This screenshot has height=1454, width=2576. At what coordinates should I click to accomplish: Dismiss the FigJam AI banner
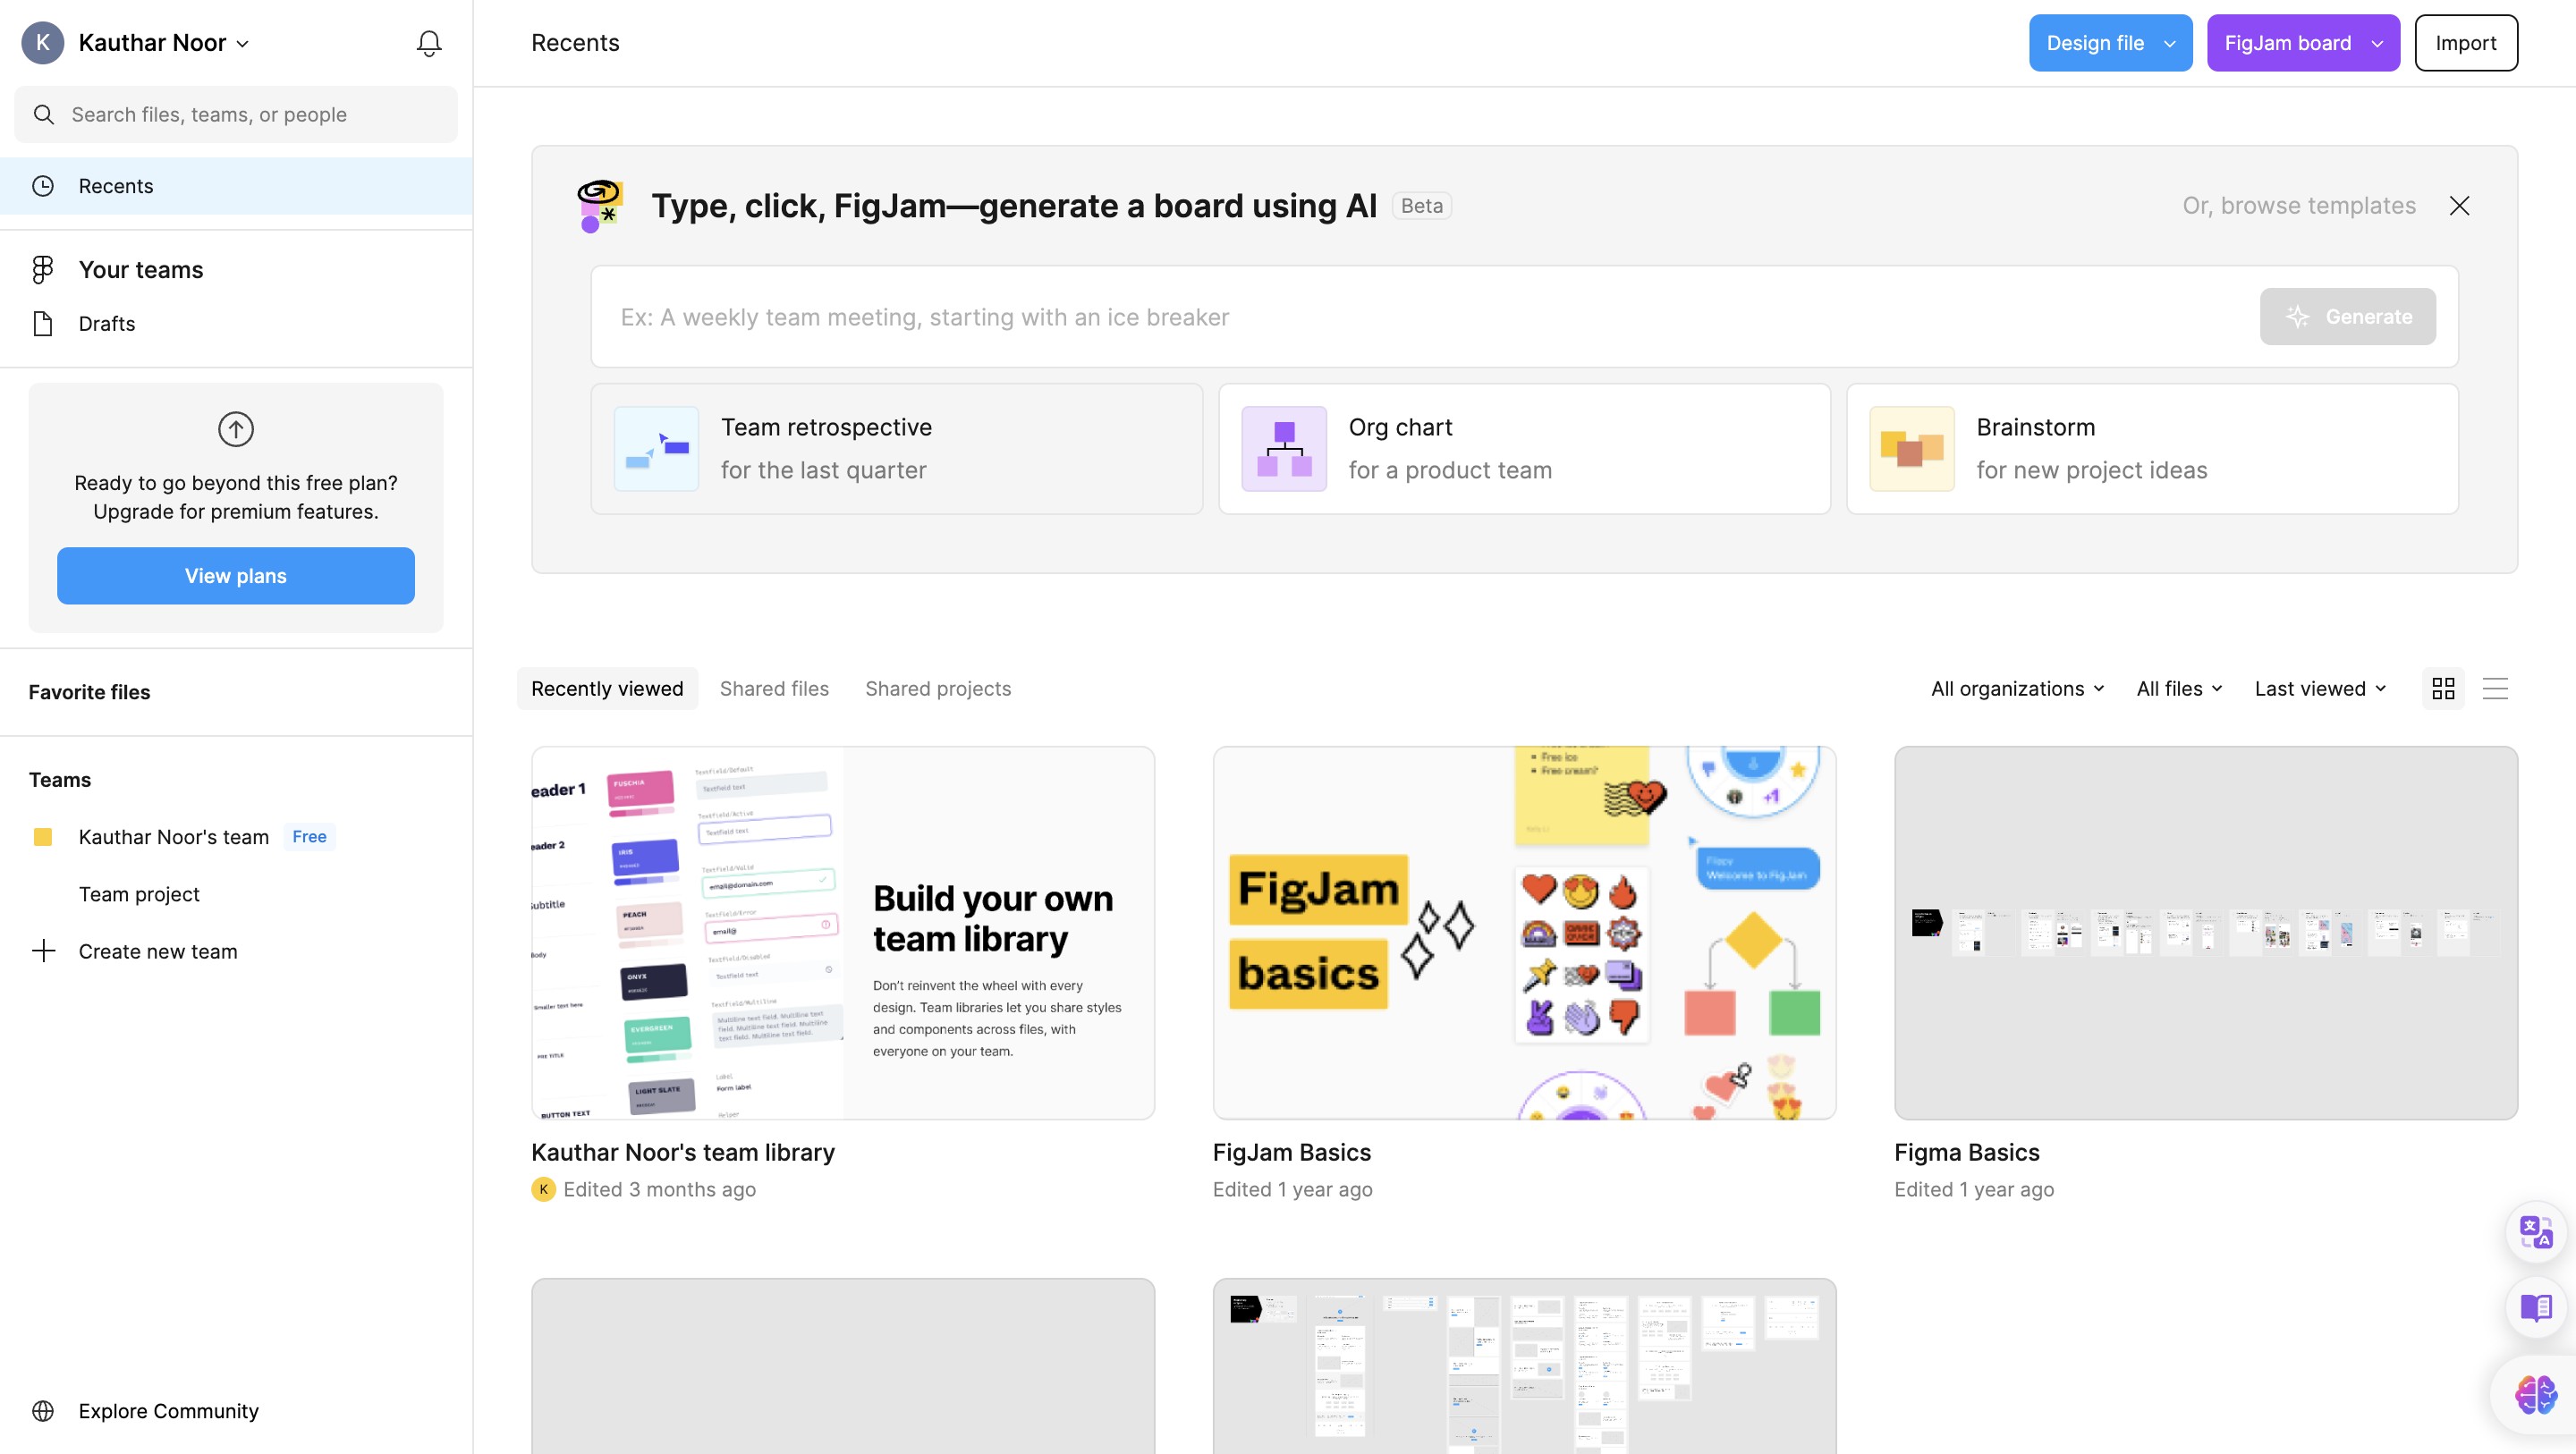tap(2459, 206)
